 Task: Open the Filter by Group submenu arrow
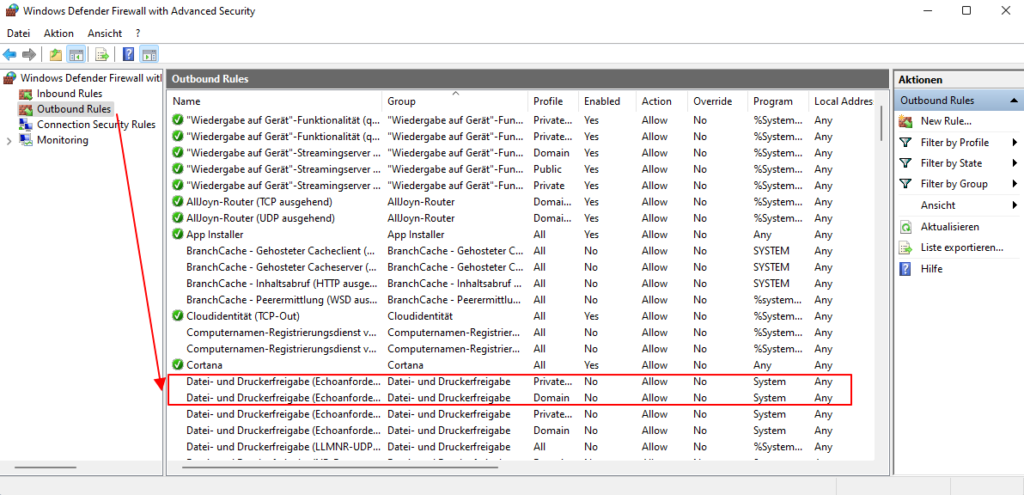(1015, 184)
